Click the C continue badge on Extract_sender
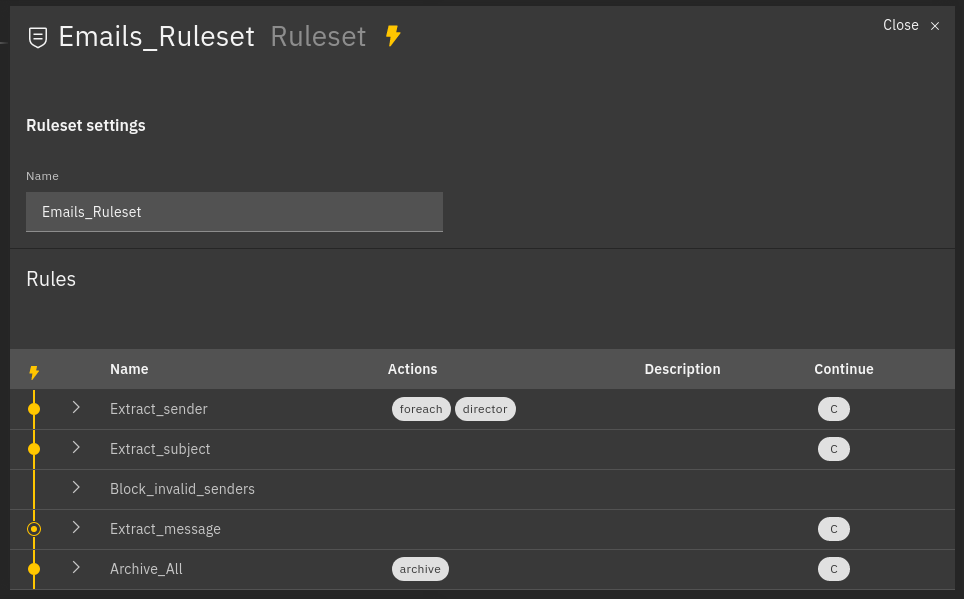Image resolution: width=964 pixels, height=599 pixels. point(834,409)
